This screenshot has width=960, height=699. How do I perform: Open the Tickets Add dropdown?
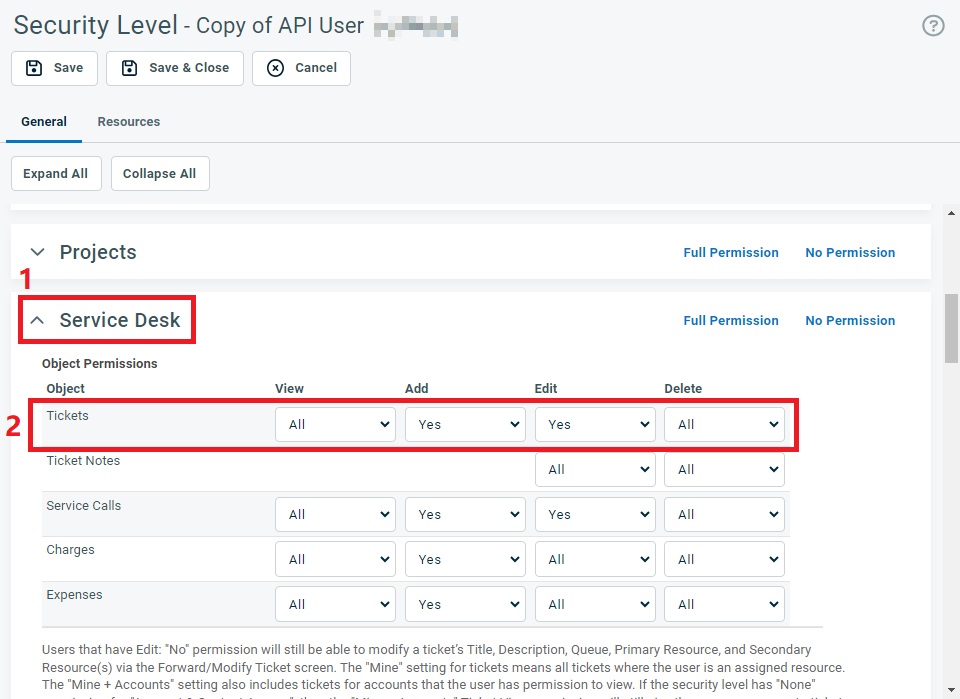tap(465, 425)
